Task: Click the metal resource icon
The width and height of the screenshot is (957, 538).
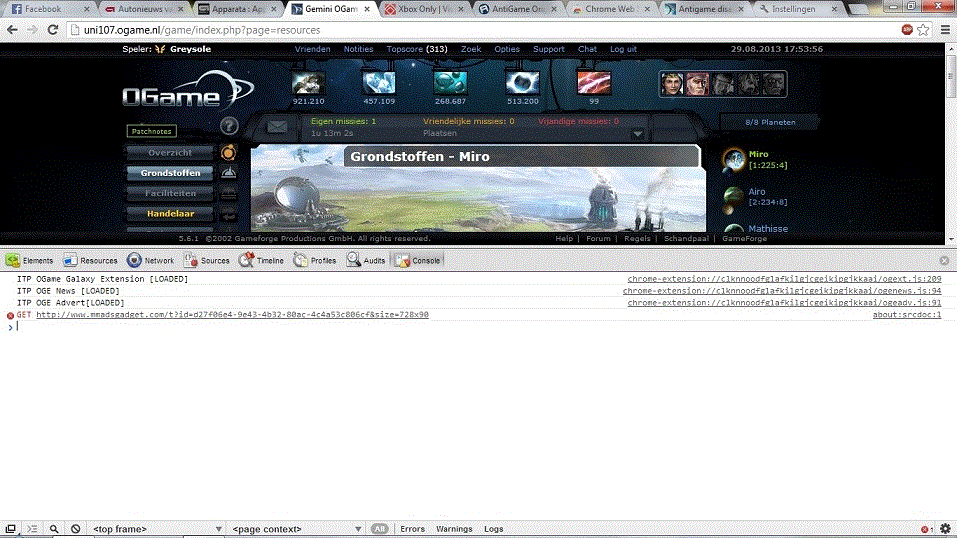Action: click(308, 83)
